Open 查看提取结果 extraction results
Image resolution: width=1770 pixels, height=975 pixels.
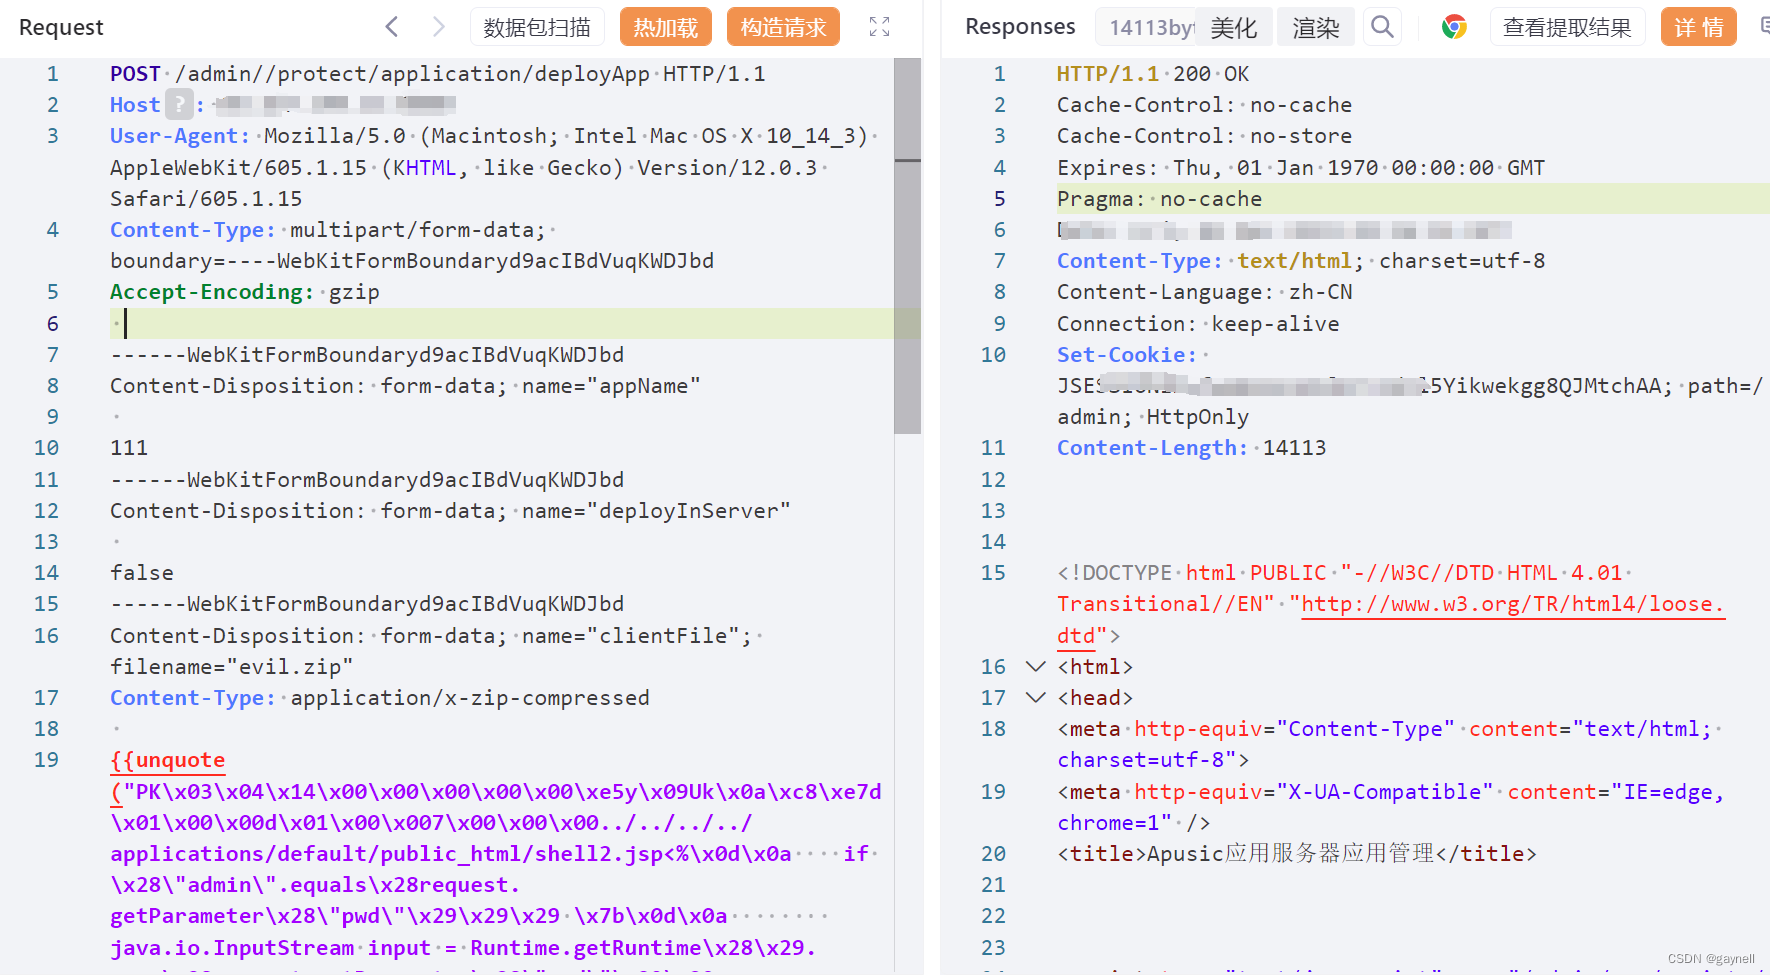click(x=1567, y=27)
